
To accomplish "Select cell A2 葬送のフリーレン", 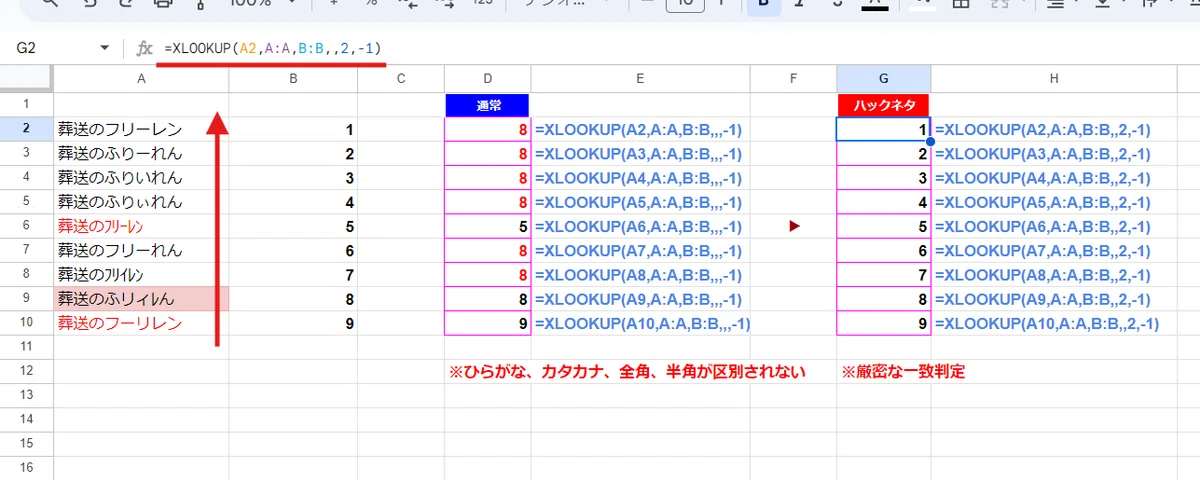I will click(x=141, y=129).
